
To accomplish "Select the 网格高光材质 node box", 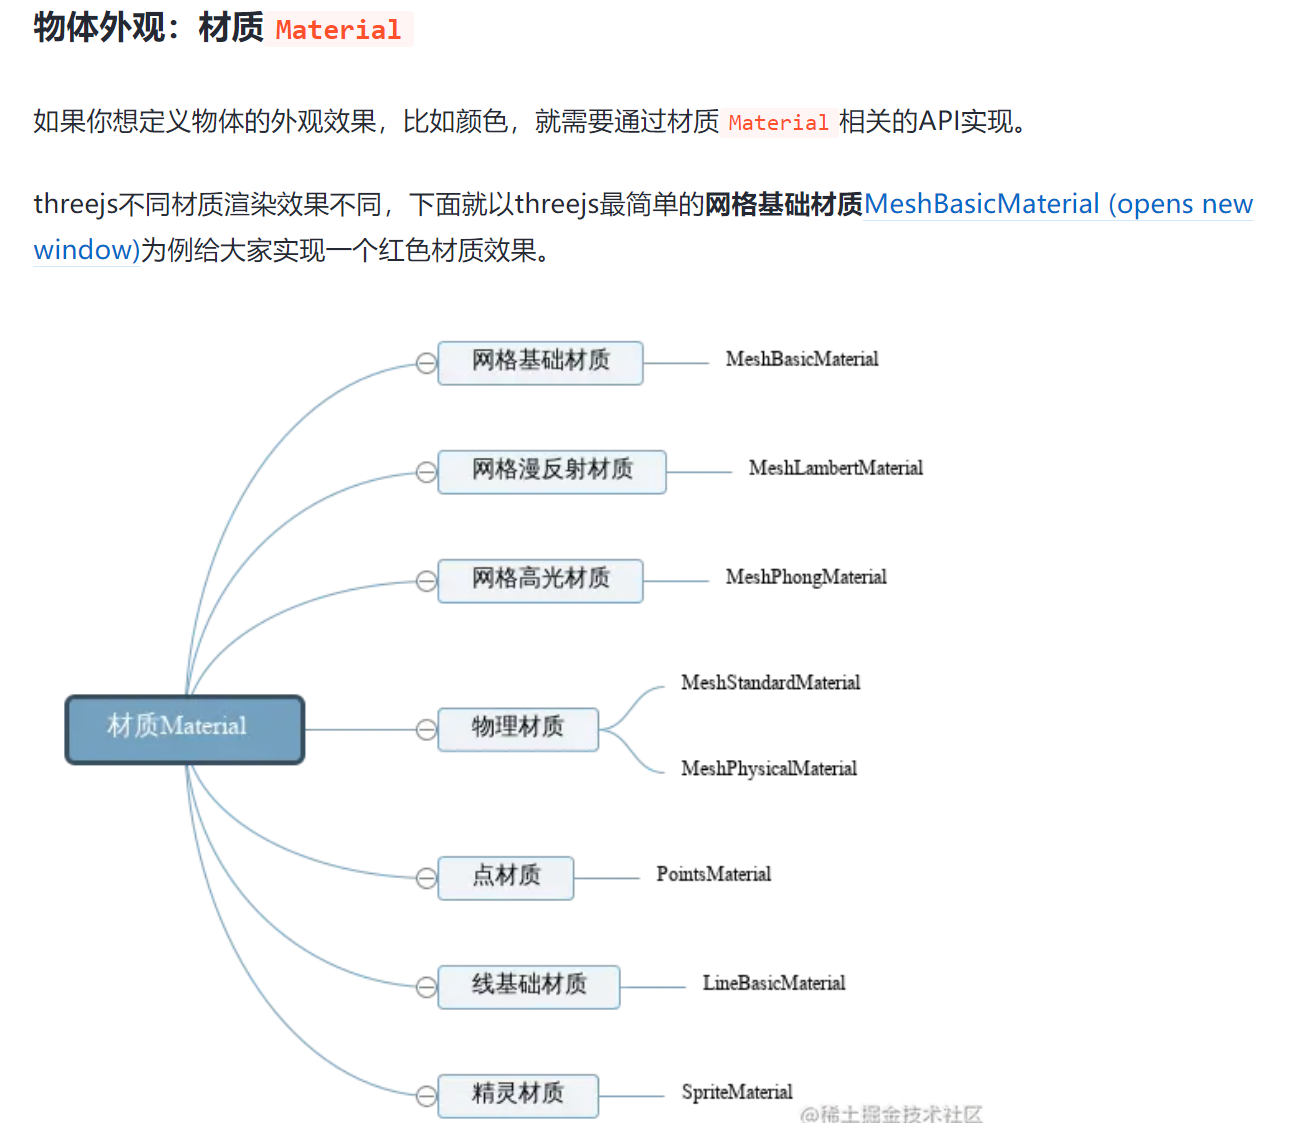I will click(540, 580).
